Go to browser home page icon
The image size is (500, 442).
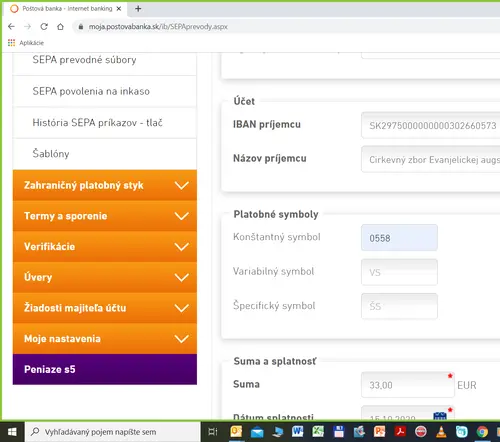point(60,27)
